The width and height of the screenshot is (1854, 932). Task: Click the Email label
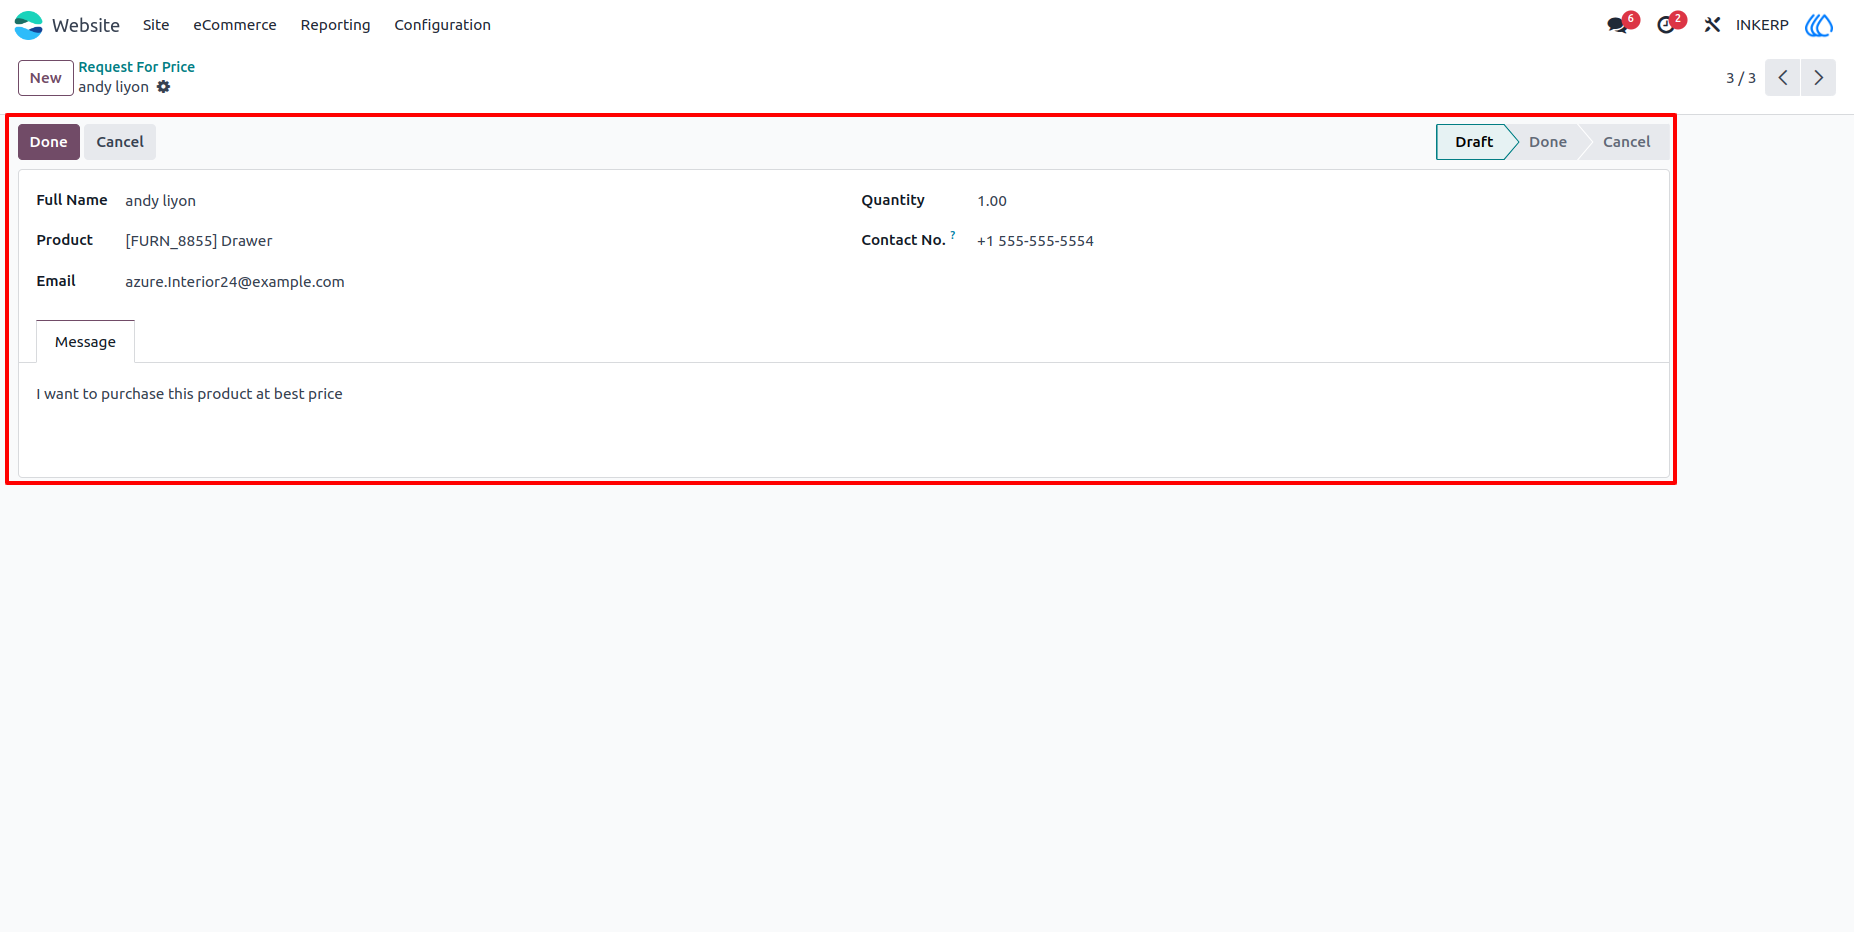[x=56, y=281]
